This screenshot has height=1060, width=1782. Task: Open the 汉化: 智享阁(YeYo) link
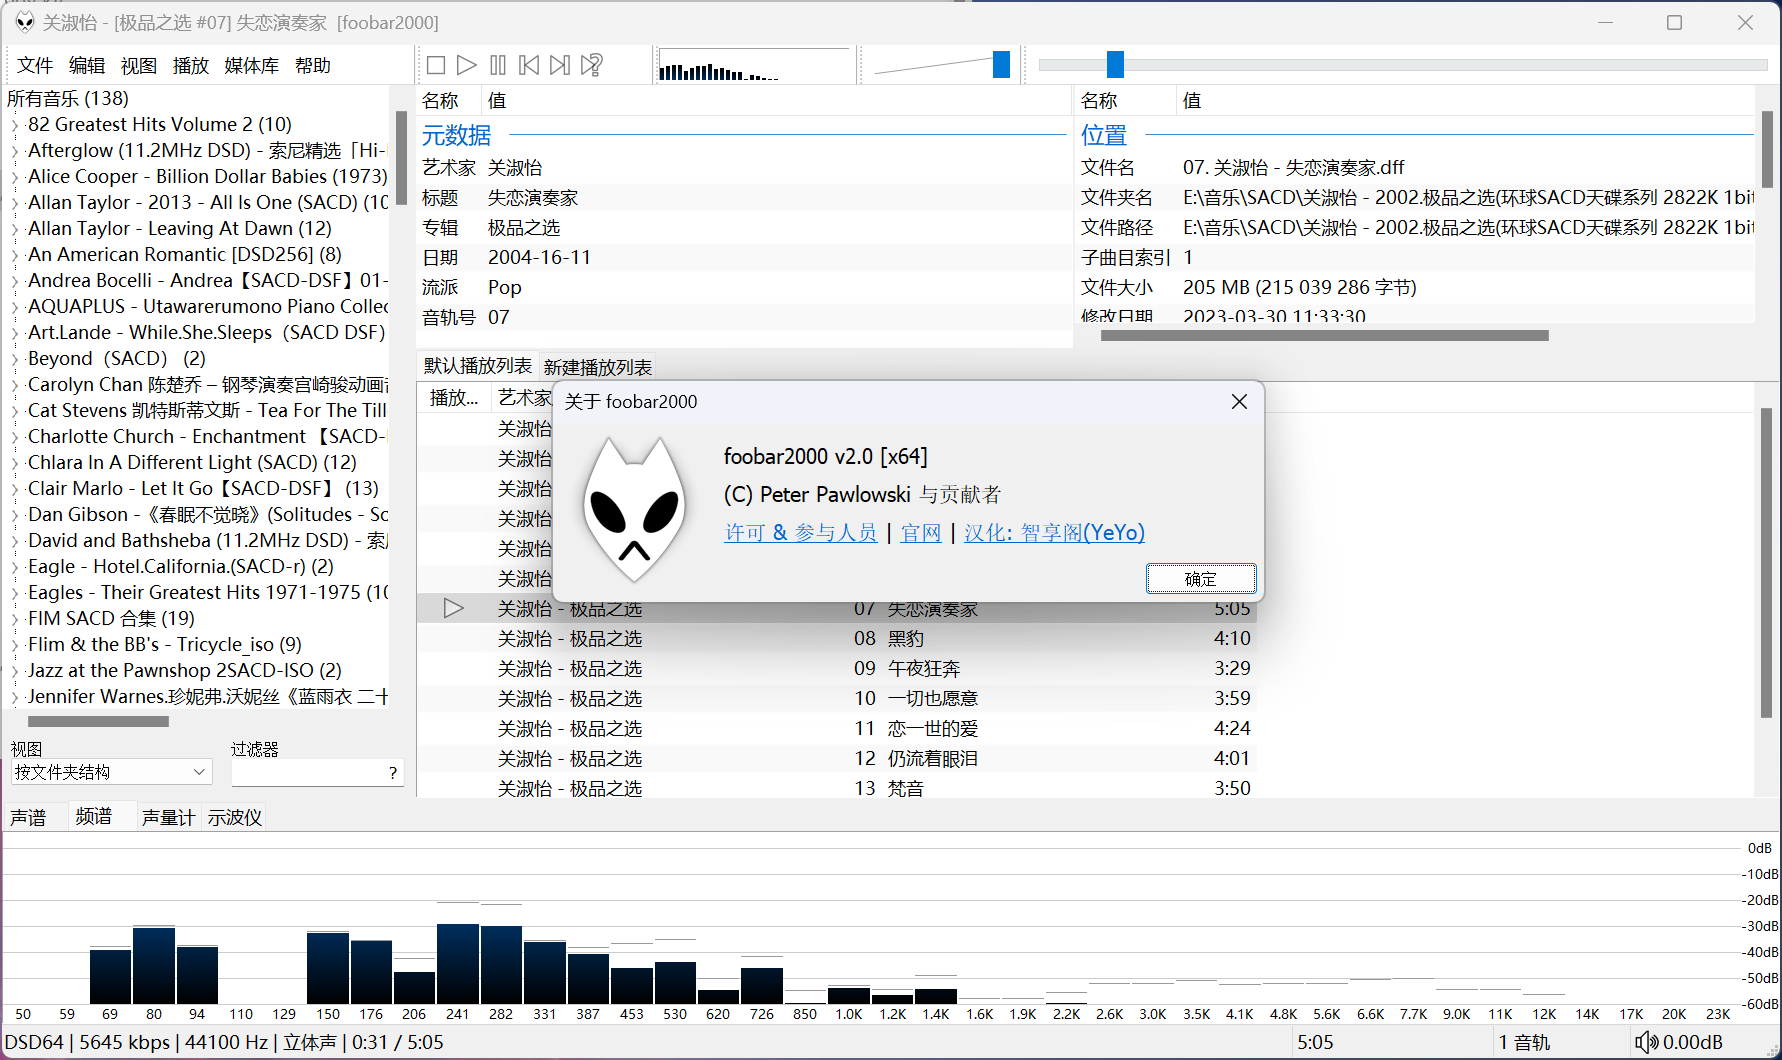pos(1054,533)
